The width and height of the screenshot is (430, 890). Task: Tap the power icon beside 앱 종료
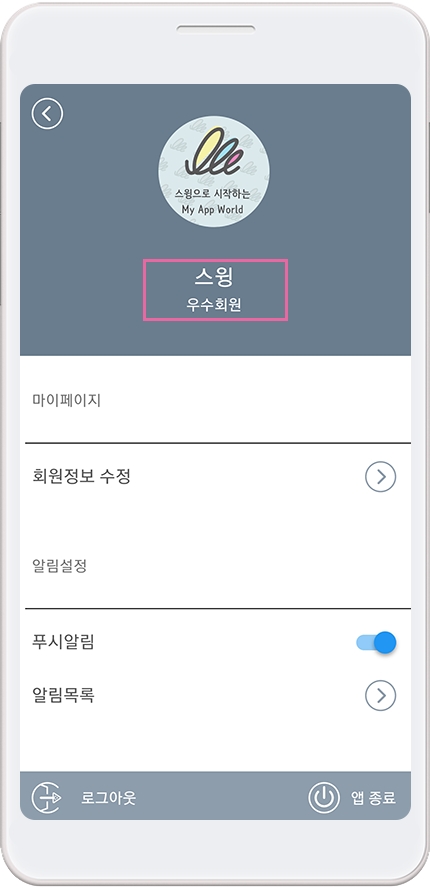324,797
